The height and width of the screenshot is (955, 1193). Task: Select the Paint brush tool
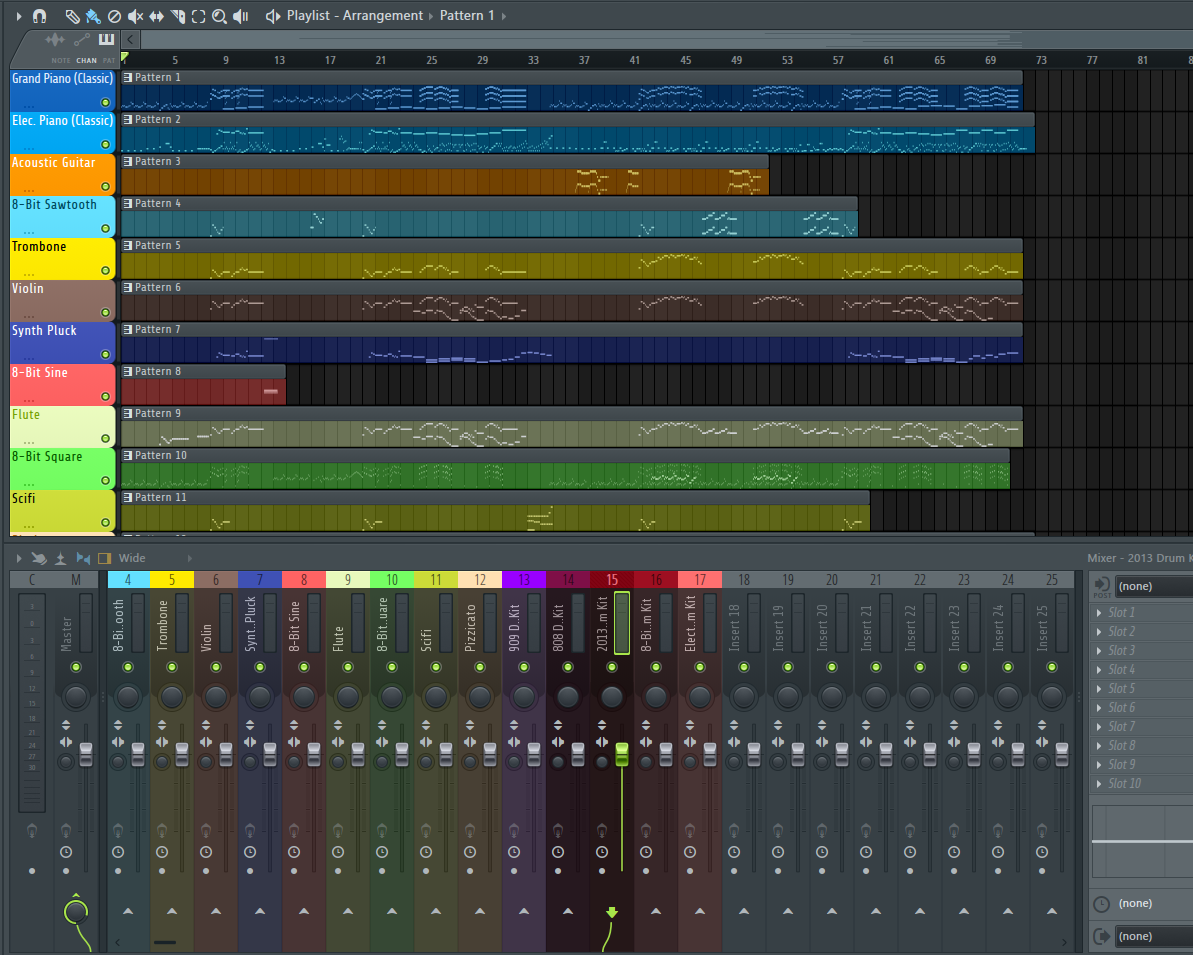93,16
